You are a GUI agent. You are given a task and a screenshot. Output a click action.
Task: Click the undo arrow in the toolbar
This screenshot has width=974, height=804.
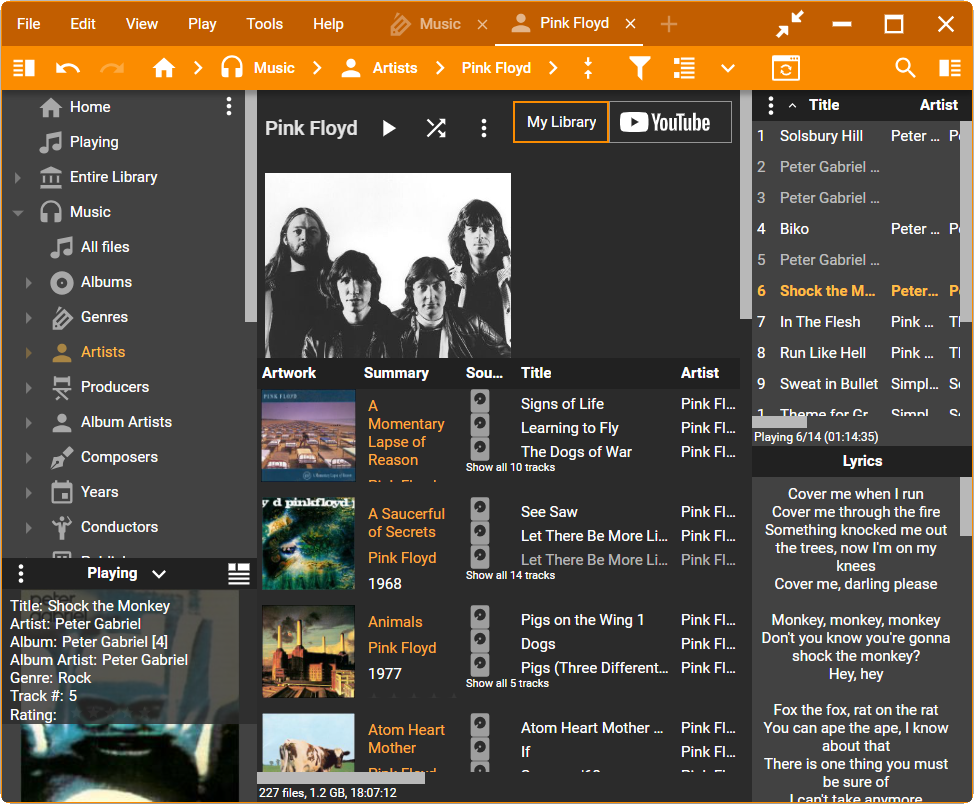68,68
